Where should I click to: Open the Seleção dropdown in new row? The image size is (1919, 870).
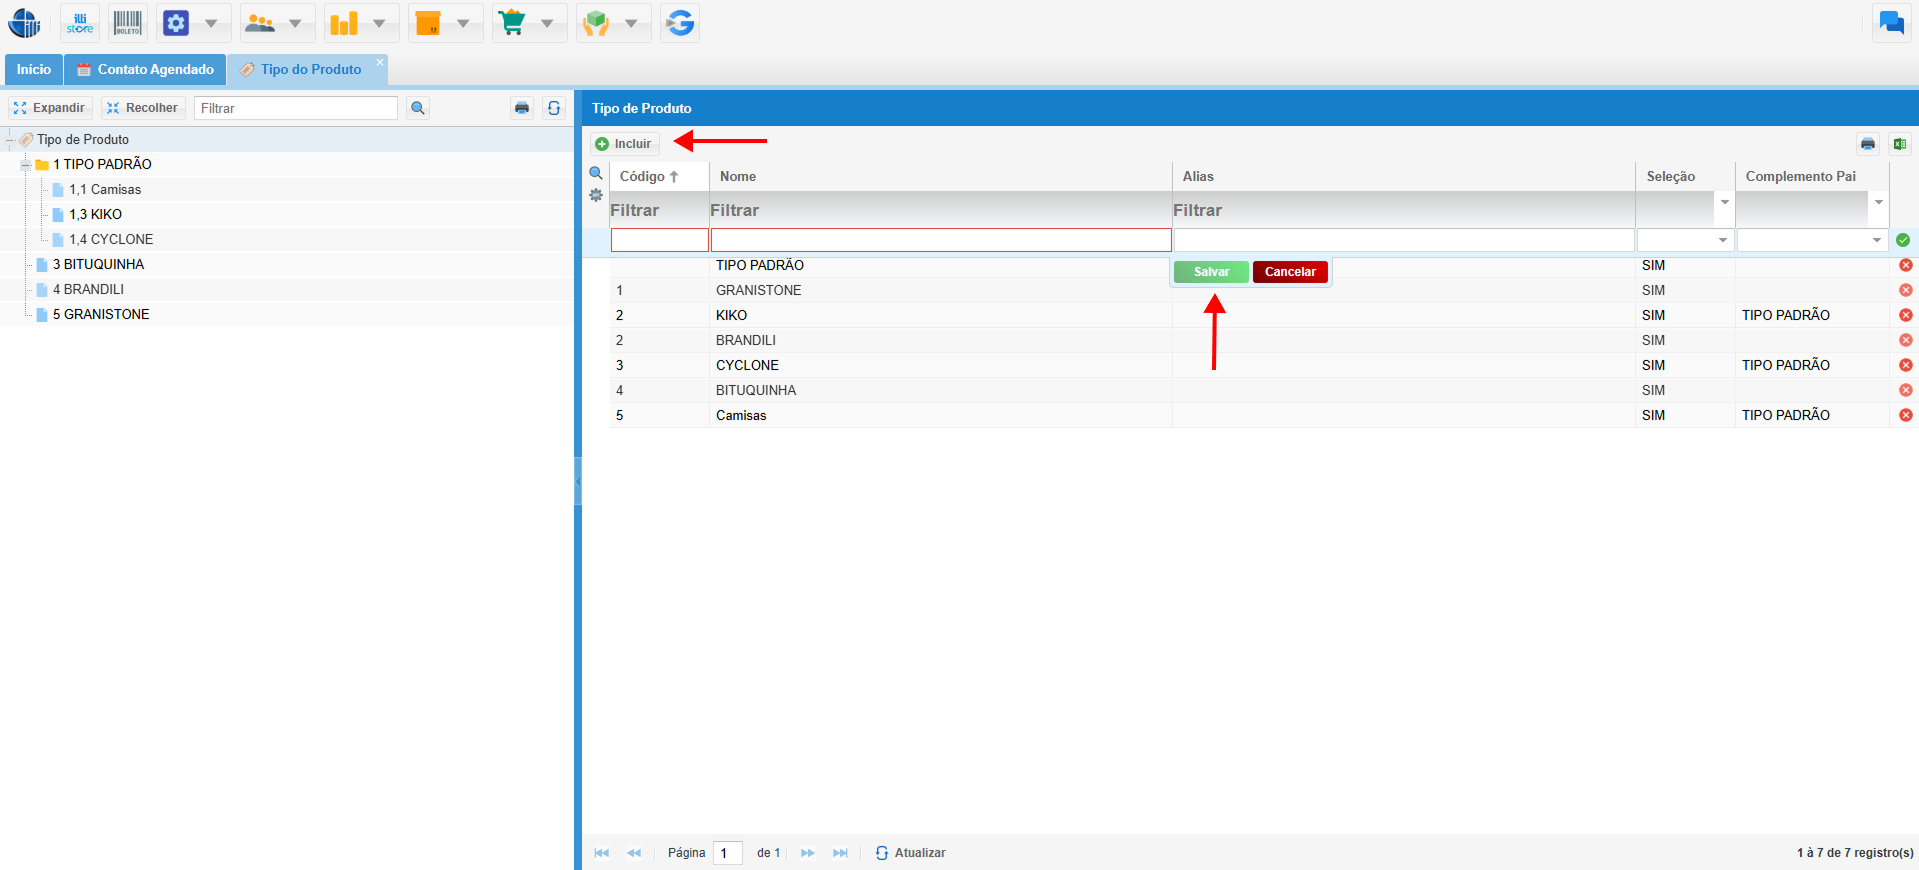pyautogui.click(x=1722, y=240)
